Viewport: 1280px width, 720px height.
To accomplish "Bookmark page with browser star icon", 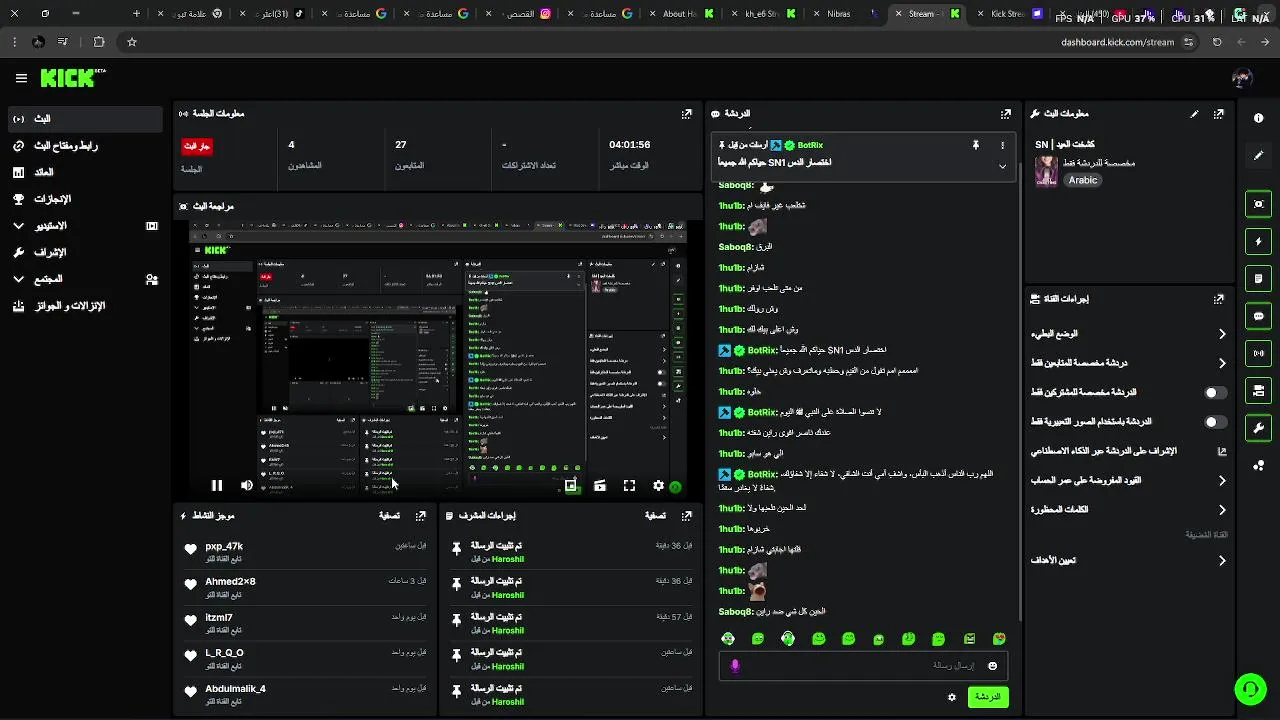I will coord(131,42).
